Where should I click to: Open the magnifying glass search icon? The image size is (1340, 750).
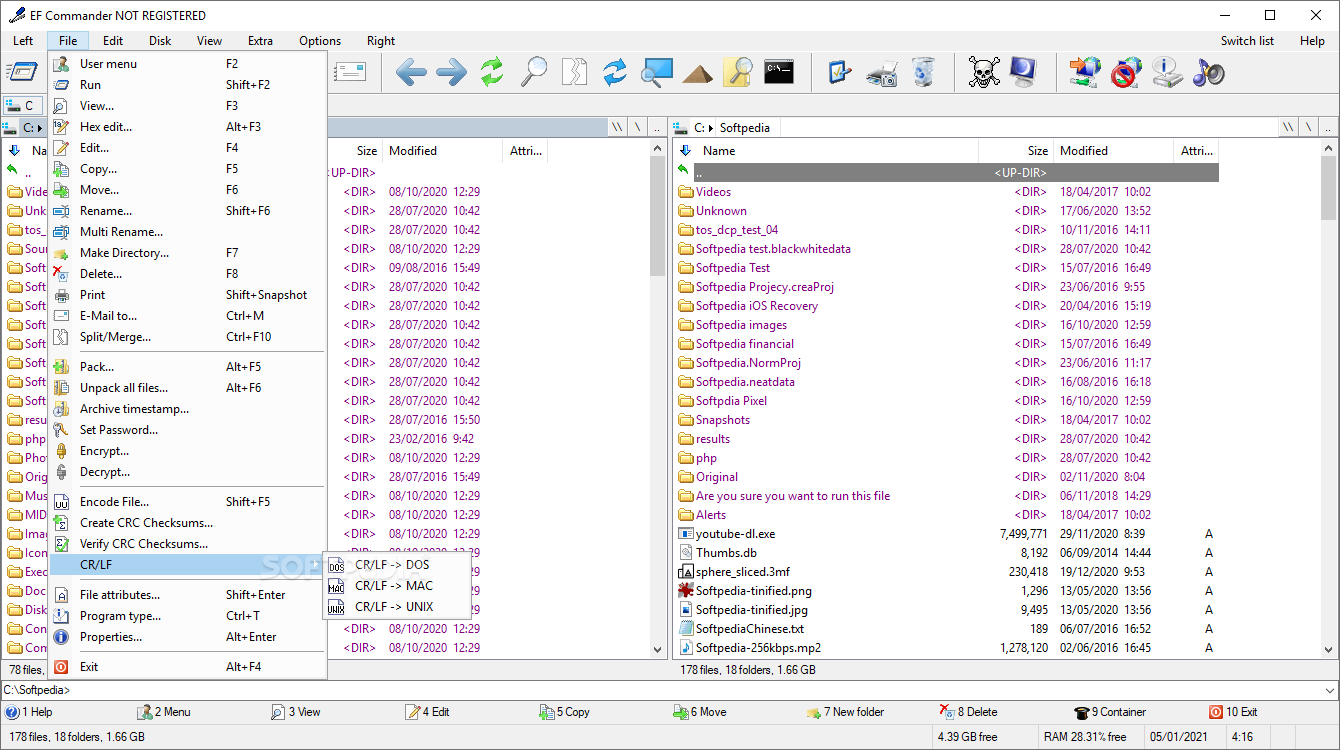pos(533,72)
